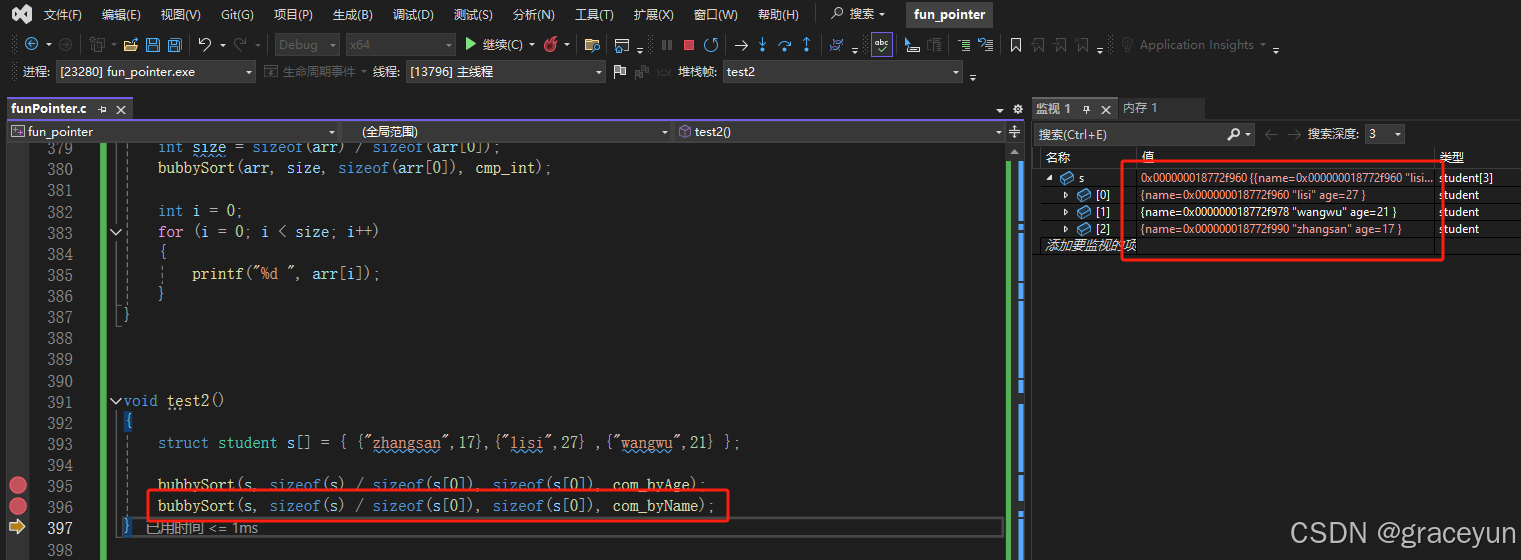Image resolution: width=1521 pixels, height=560 pixels.
Task: Collapse the for loop at line 383
Action: pyautogui.click(x=116, y=232)
